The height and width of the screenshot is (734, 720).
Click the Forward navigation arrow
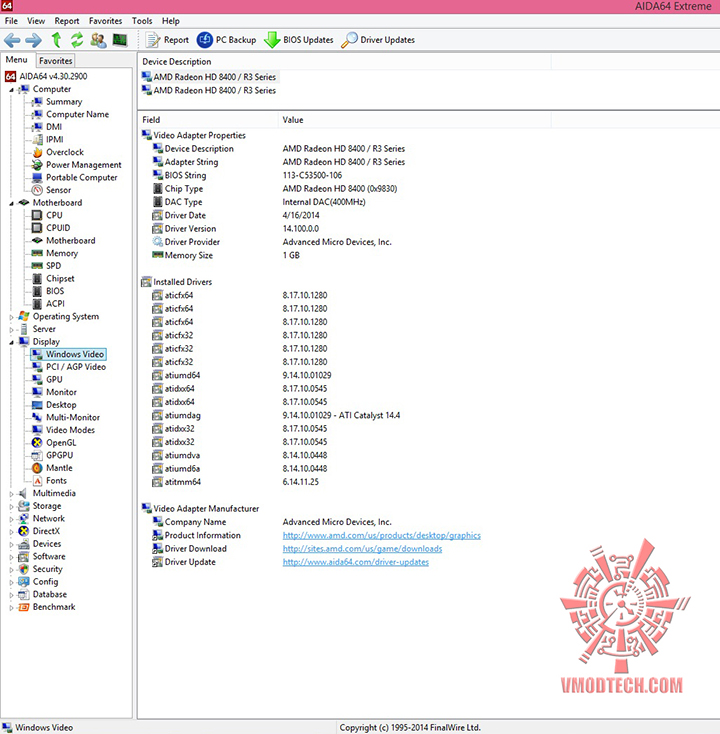click(33, 40)
